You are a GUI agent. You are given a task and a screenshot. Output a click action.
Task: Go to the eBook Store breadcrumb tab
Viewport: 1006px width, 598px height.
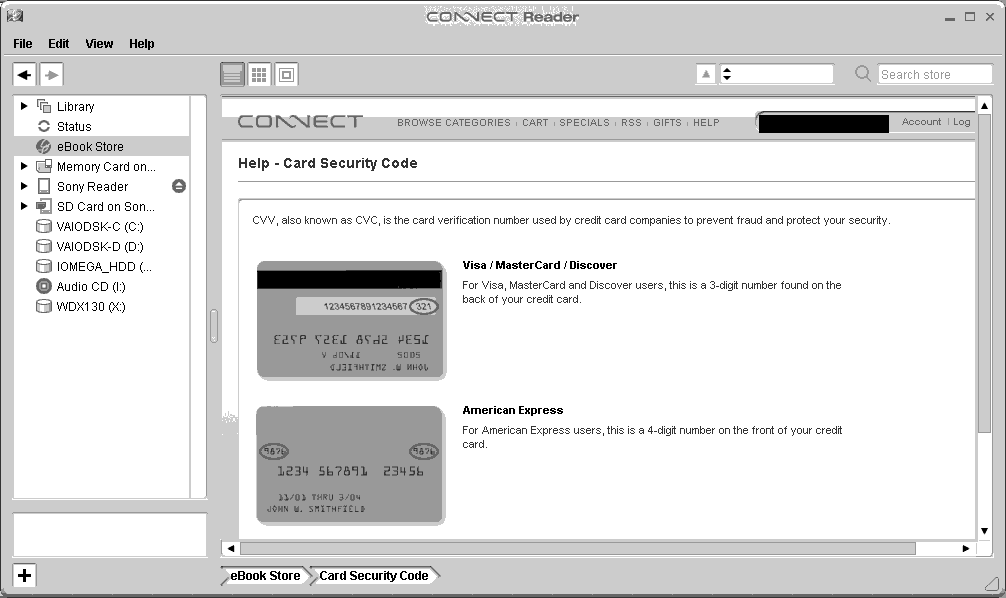coord(264,576)
